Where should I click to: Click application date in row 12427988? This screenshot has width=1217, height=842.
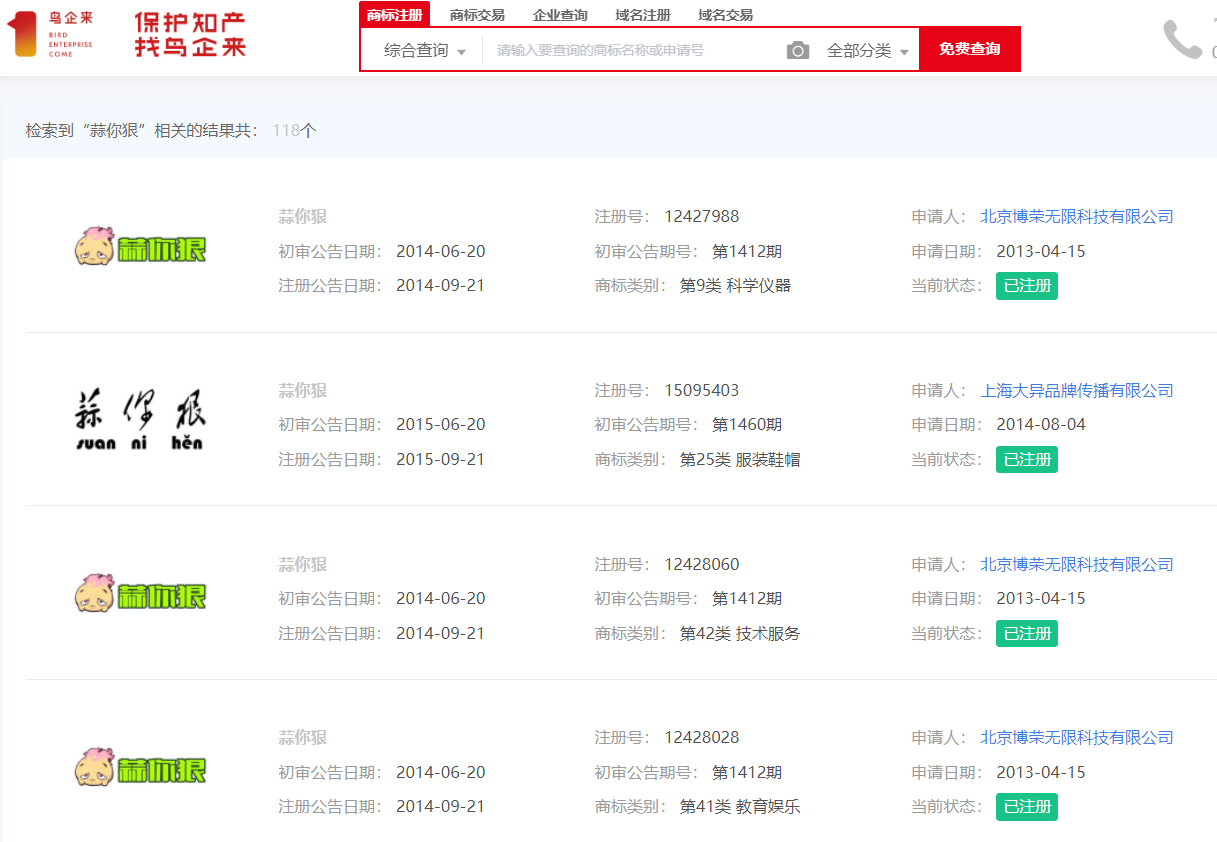coord(1041,252)
